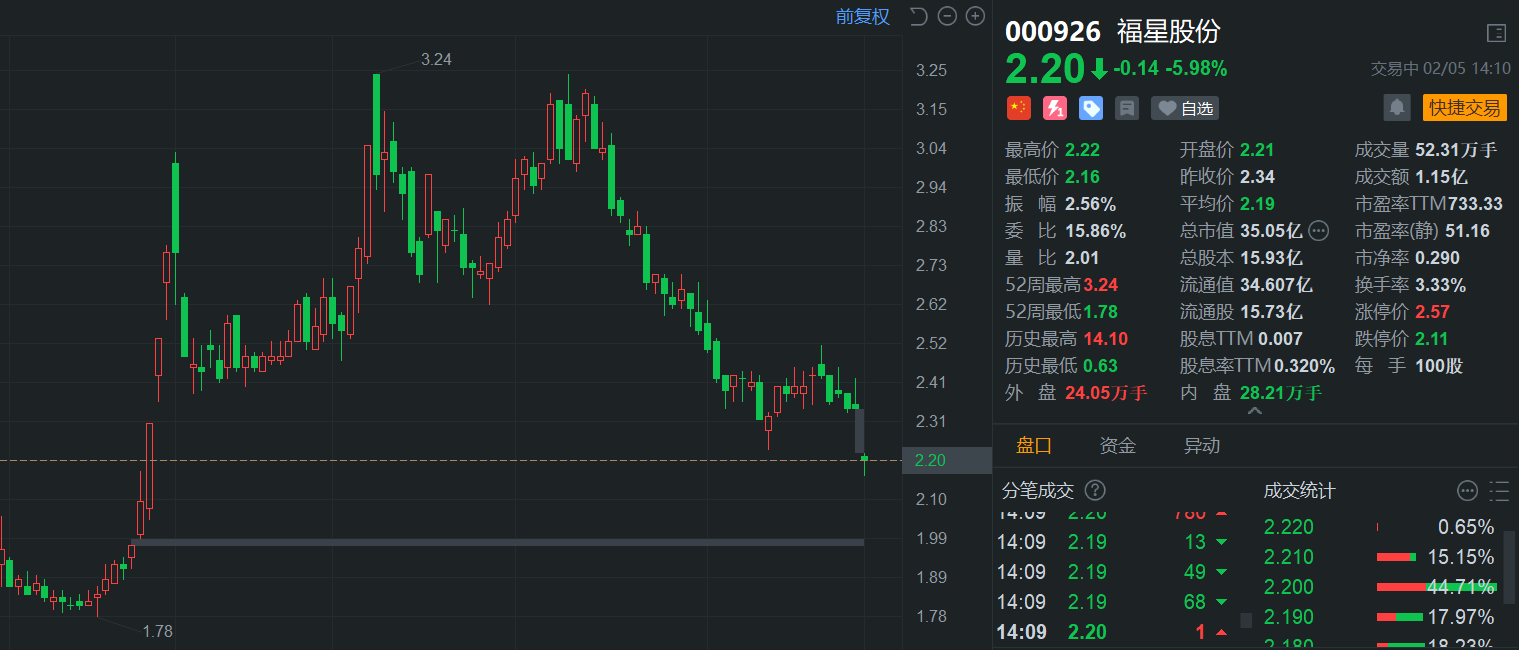Open more options in 成交统计 header

pos(1467,490)
